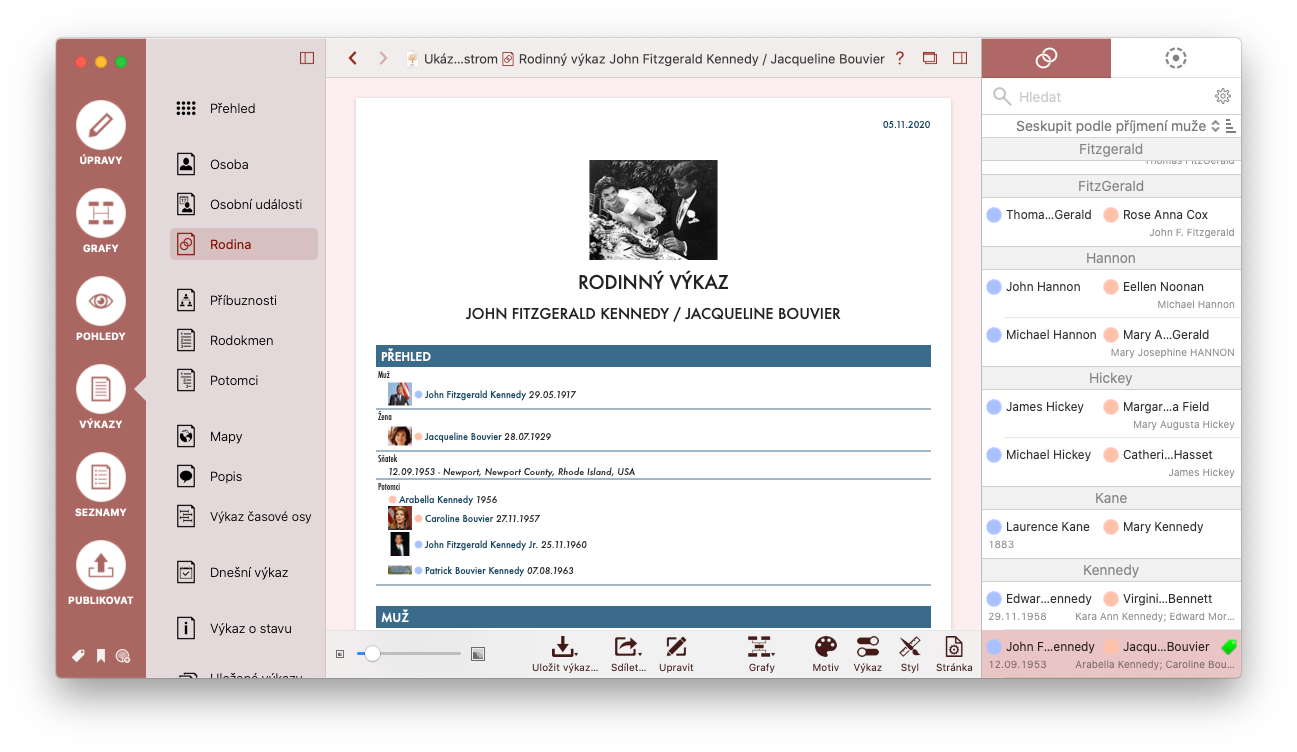Select Rodokmen in the report list

(x=244, y=340)
